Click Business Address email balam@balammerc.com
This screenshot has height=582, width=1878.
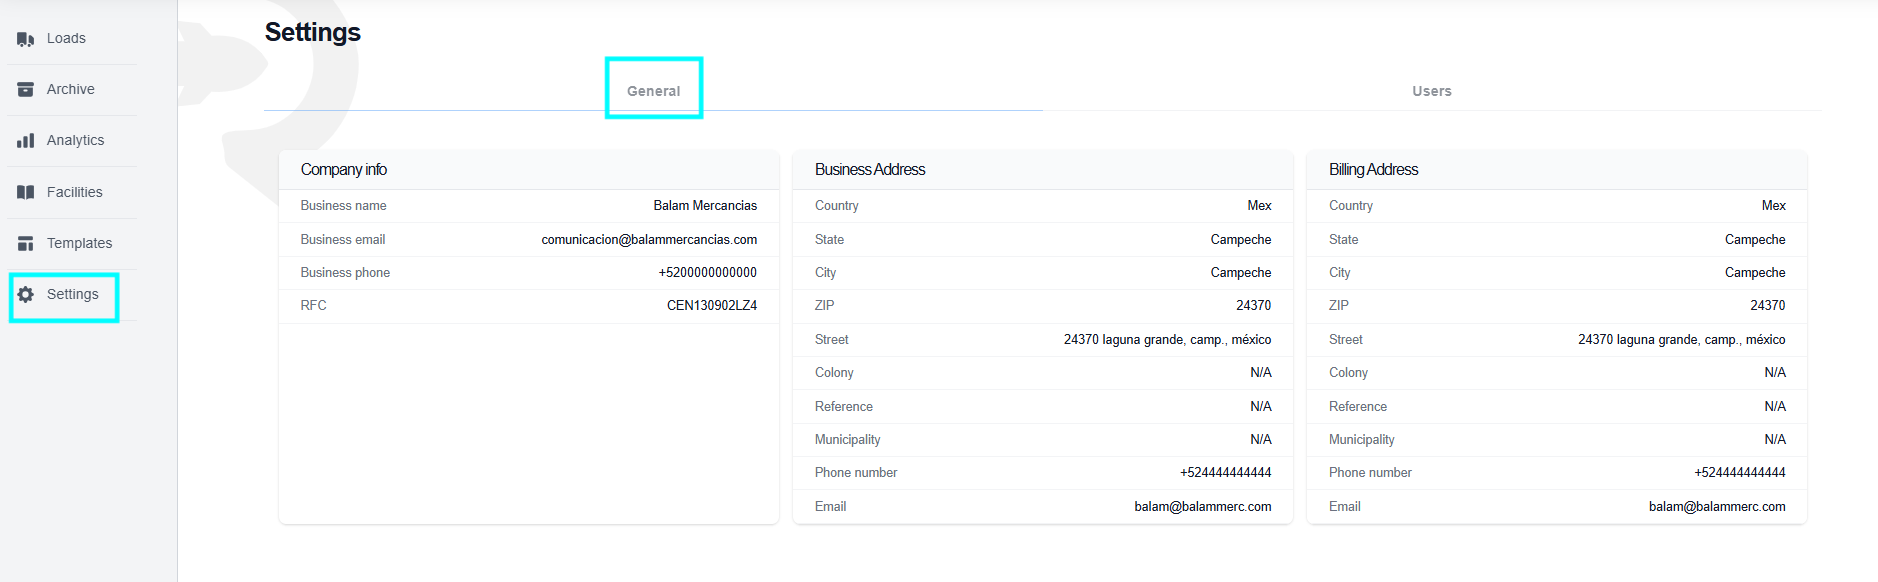1203,507
